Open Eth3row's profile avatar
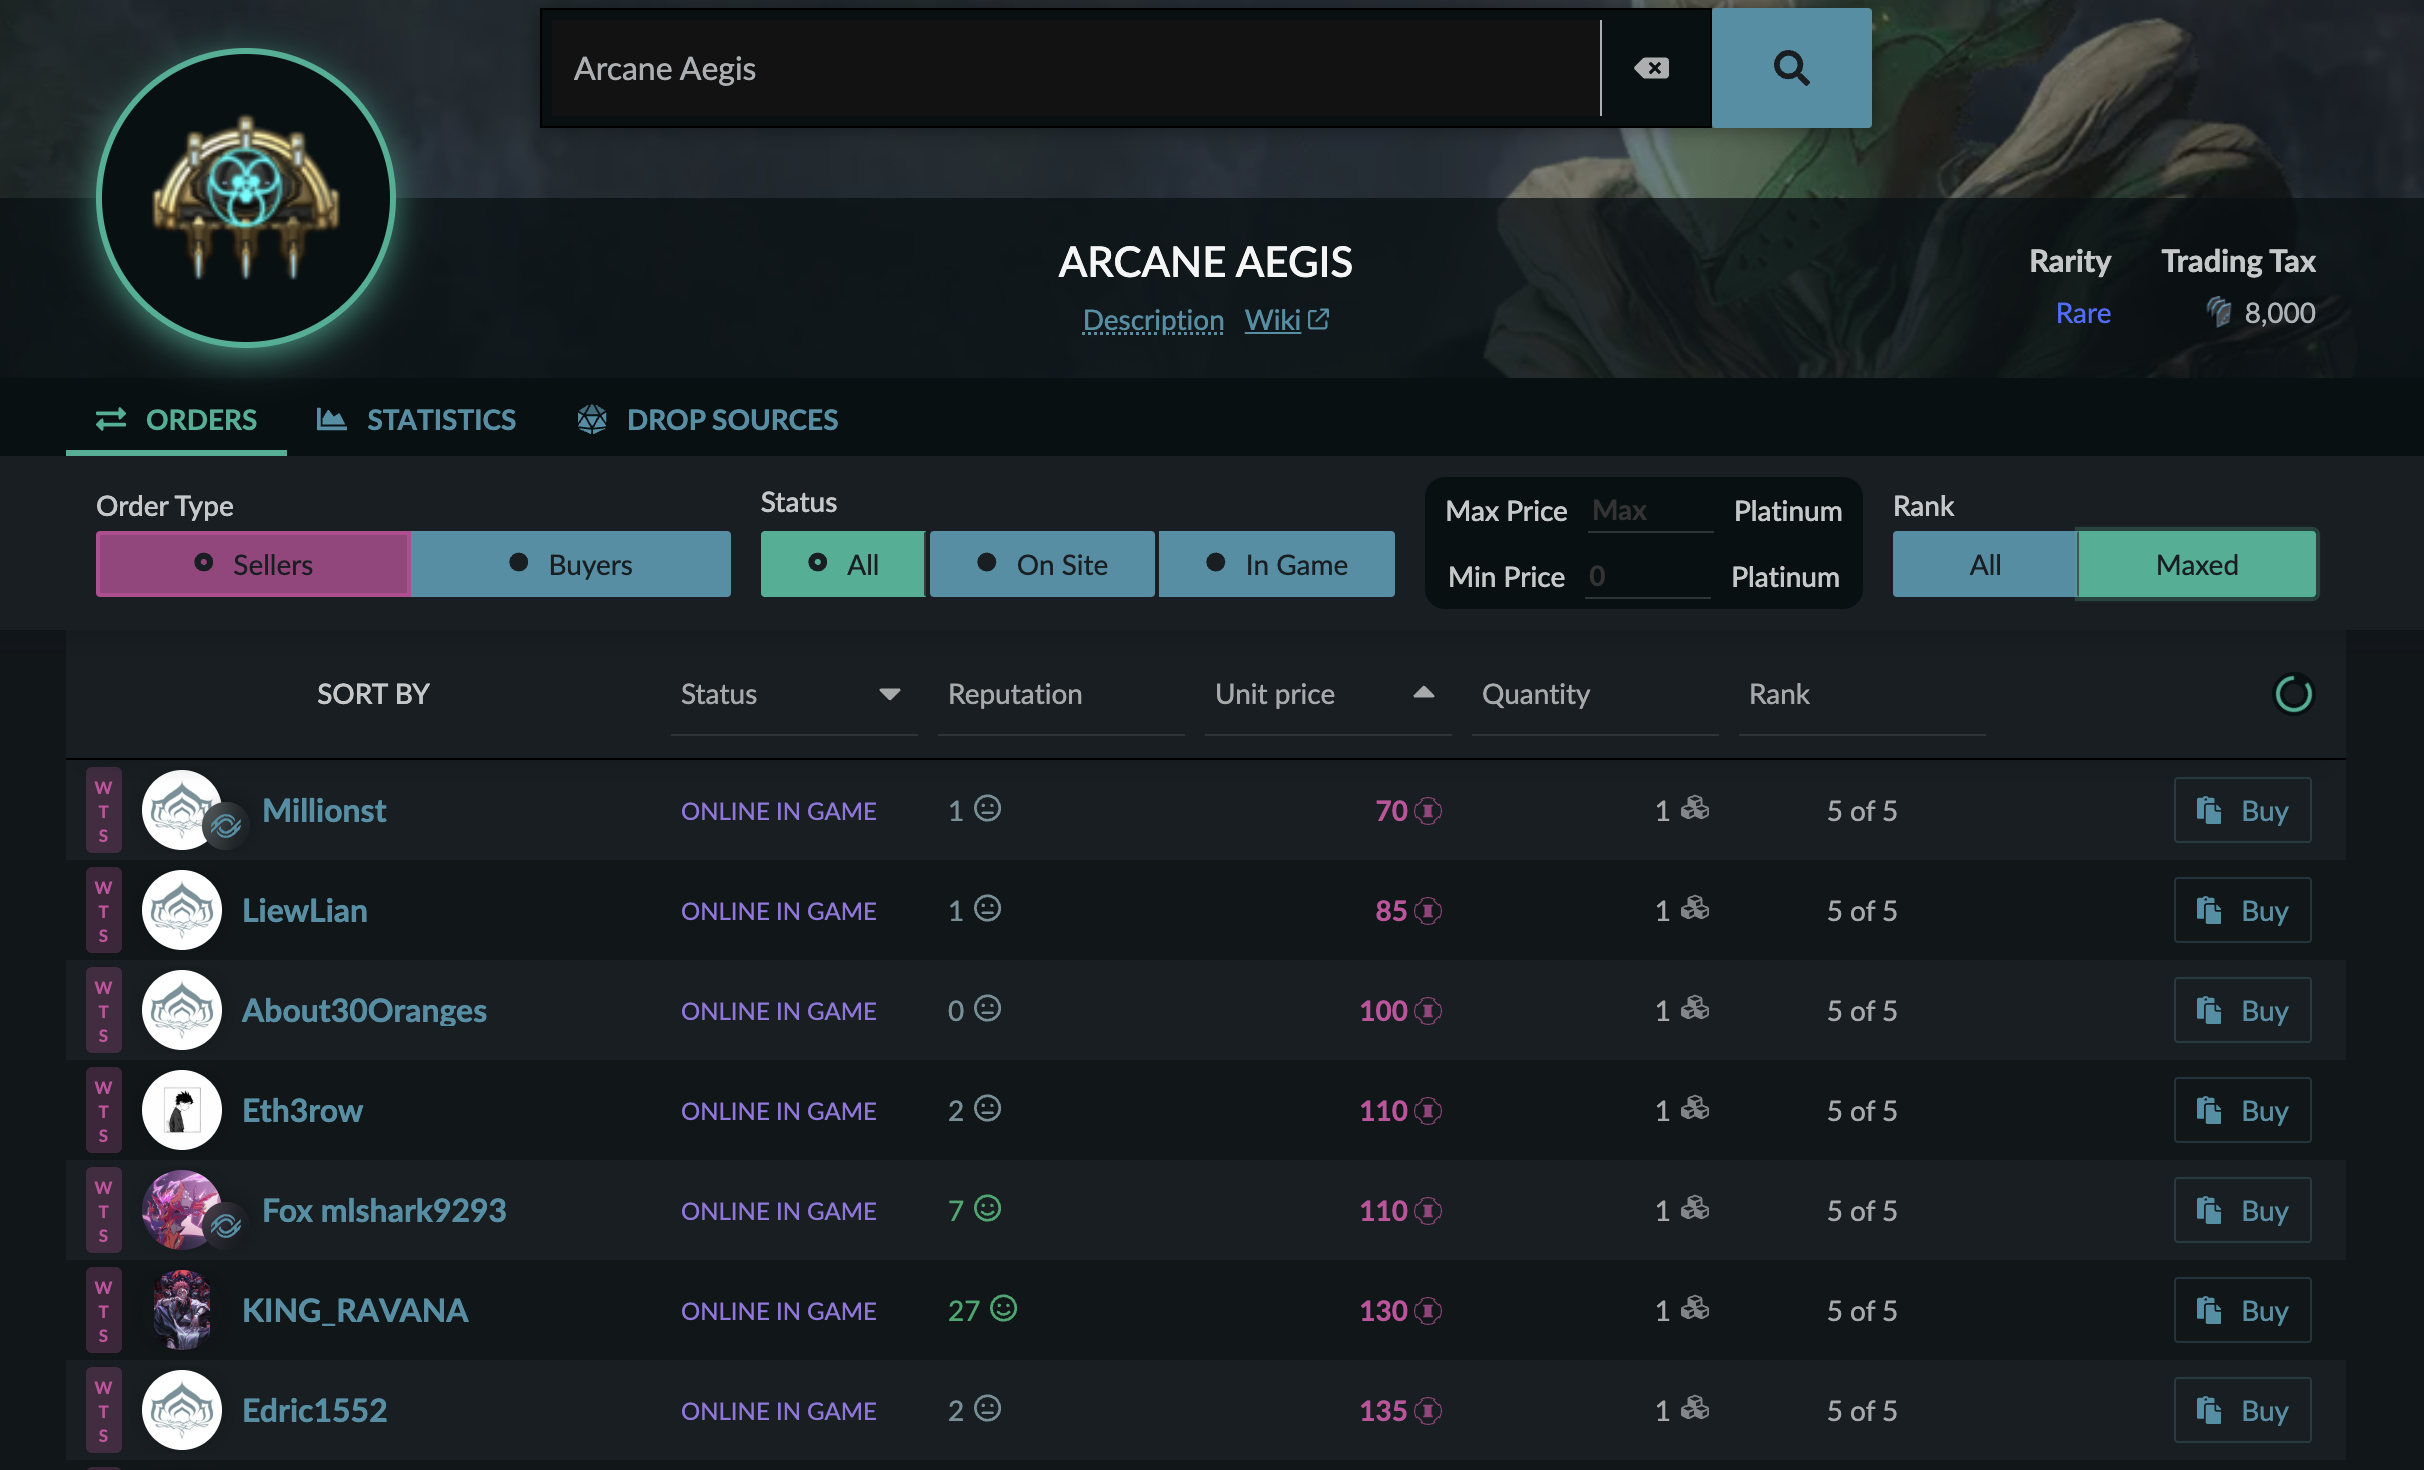 (x=181, y=1110)
